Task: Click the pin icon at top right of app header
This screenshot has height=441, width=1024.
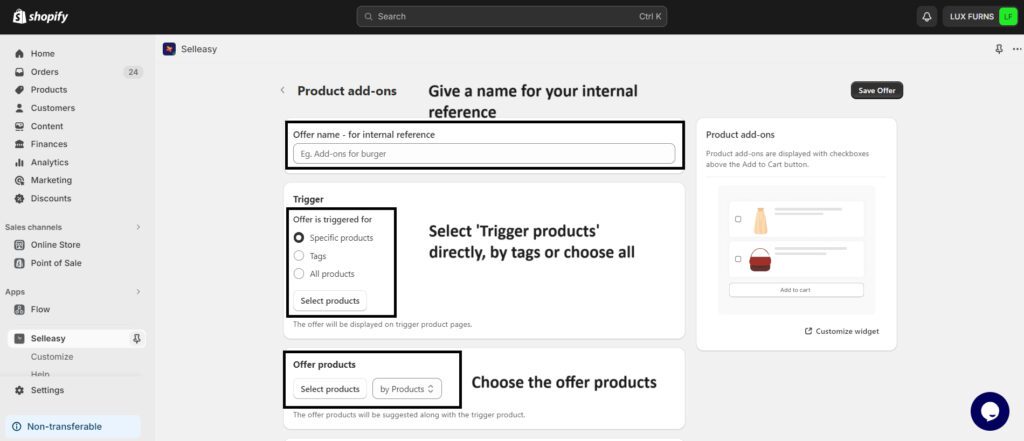Action: (998, 48)
